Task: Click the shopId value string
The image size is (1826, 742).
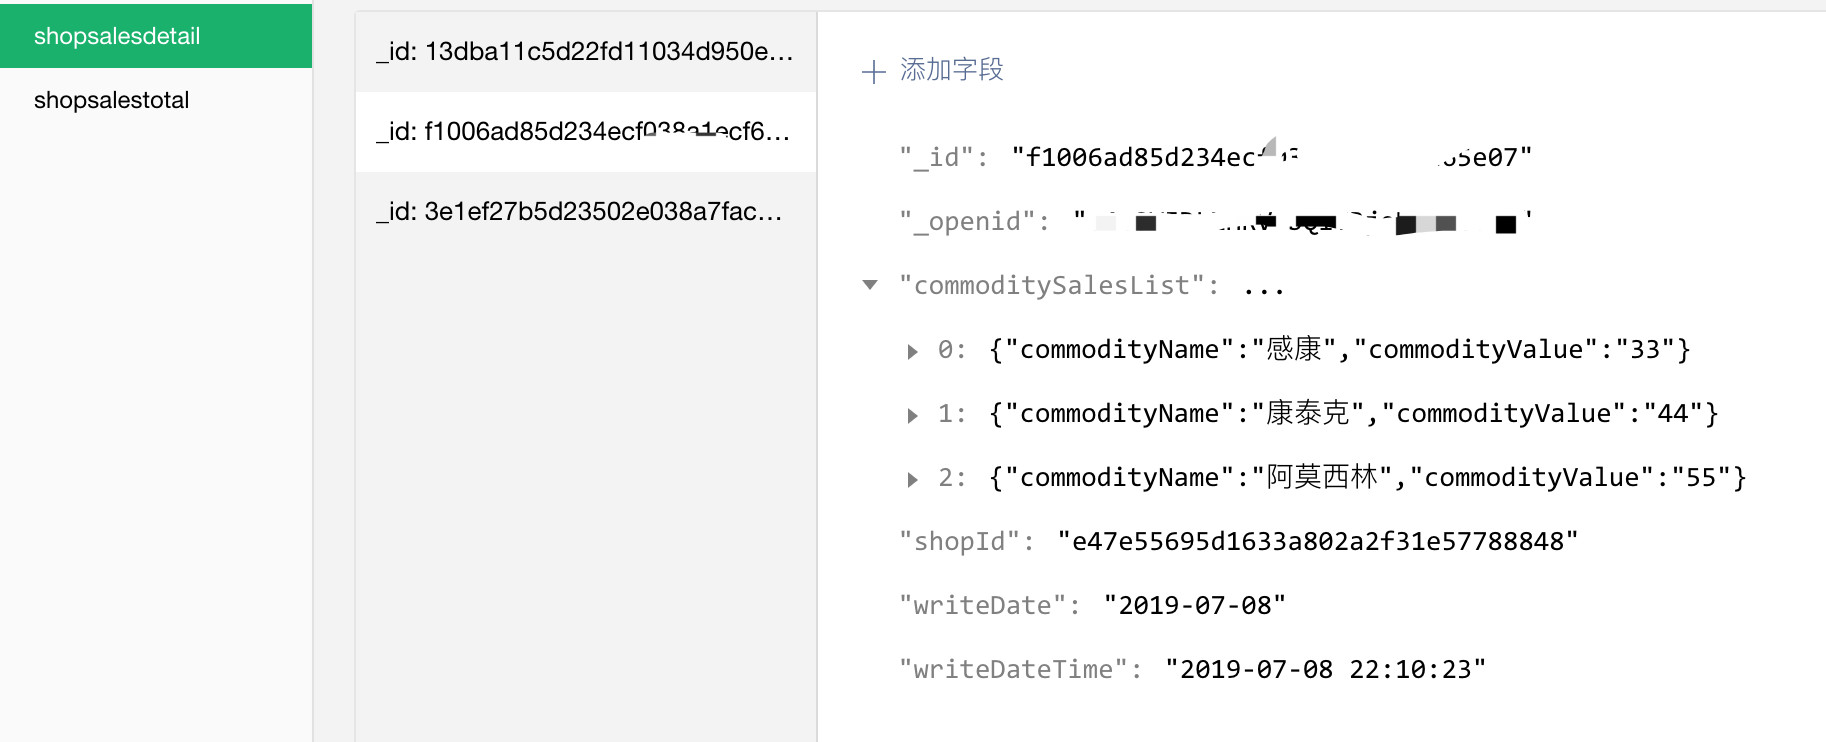Action: [1317, 542]
